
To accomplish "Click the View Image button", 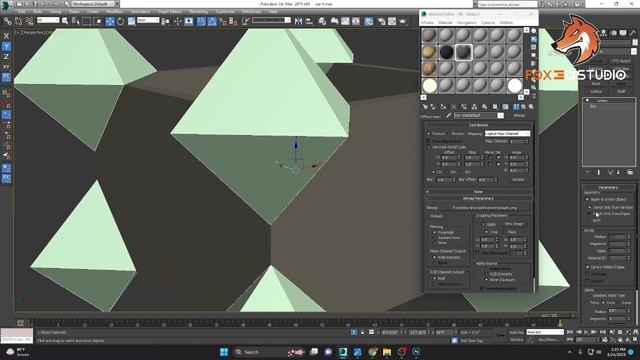I will point(513,224).
